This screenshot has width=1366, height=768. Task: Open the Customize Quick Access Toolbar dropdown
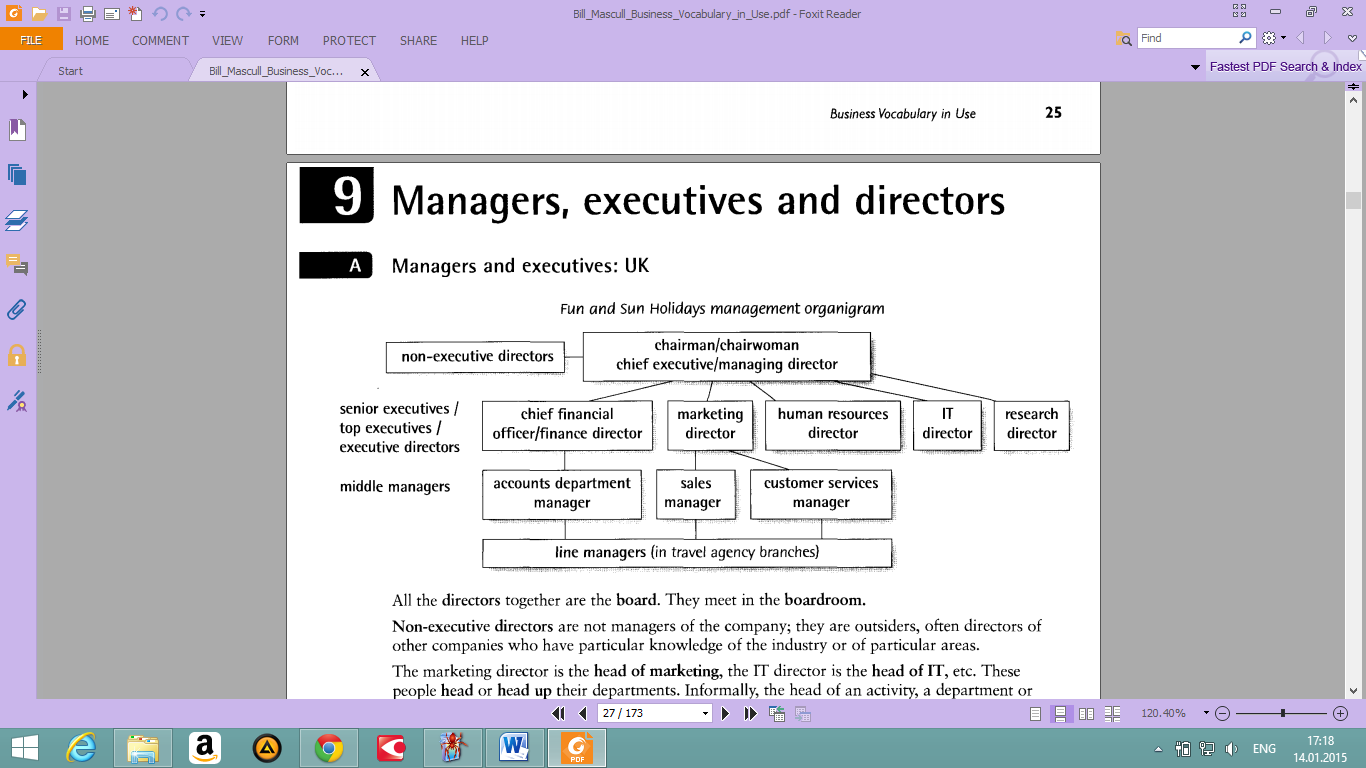tap(202, 14)
